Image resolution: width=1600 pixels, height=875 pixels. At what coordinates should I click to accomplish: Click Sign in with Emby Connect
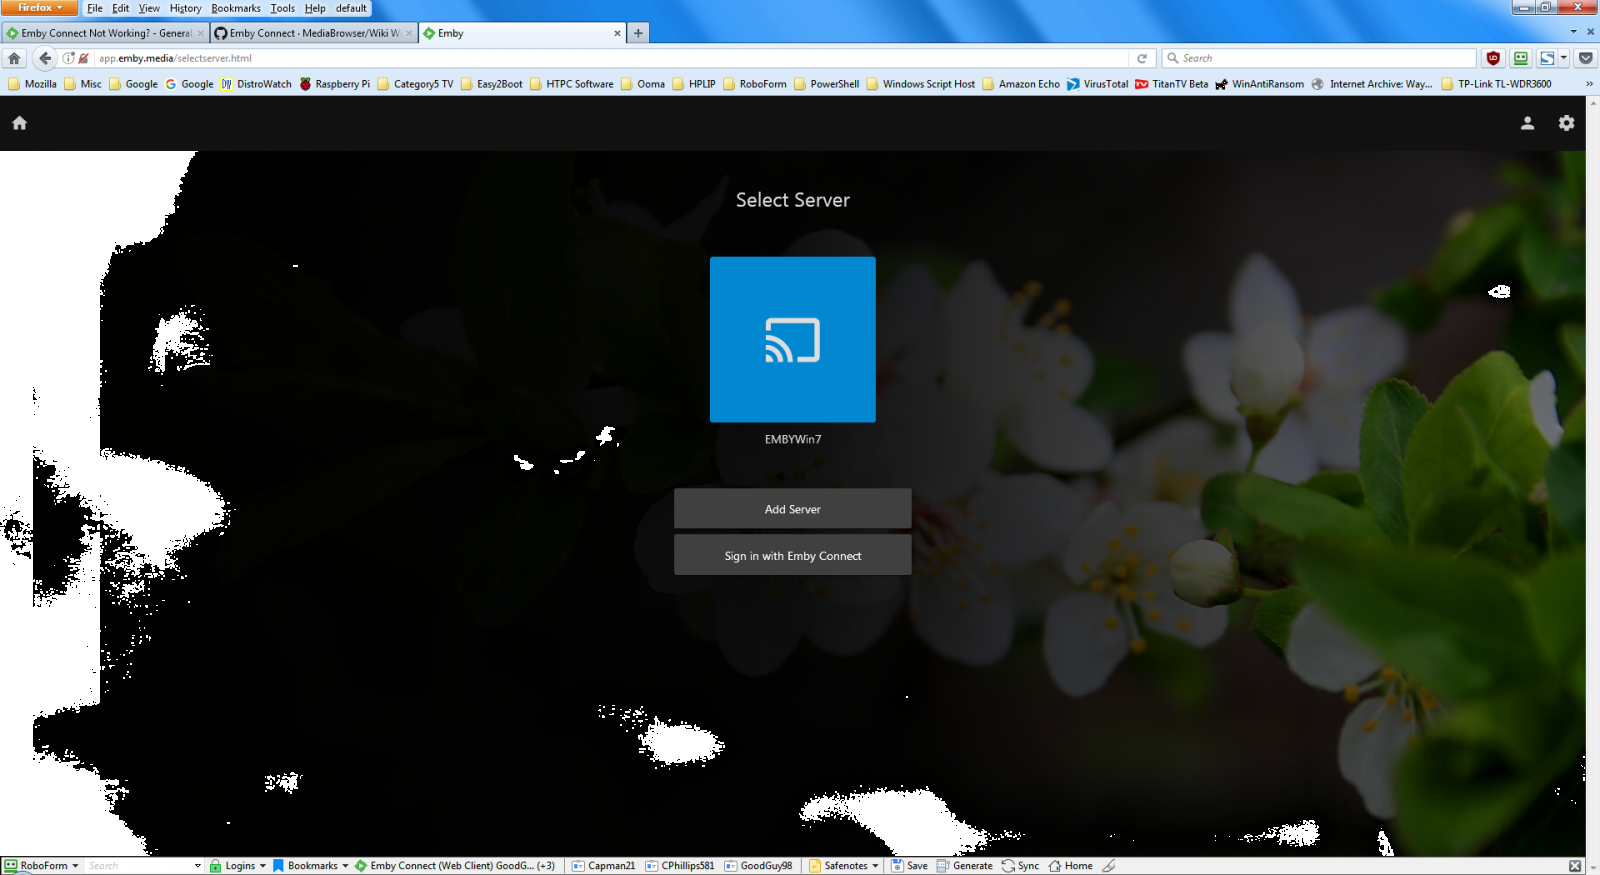[x=793, y=556]
